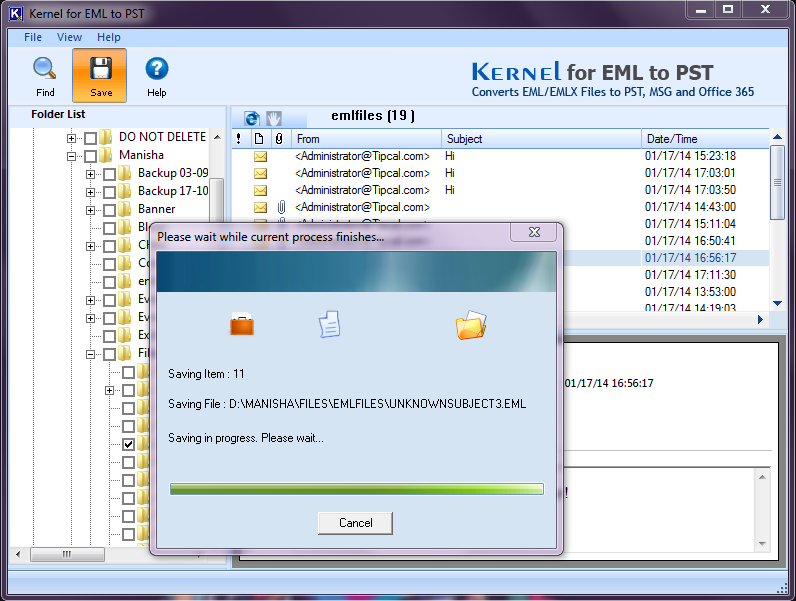Check the Banner folder checkbox
This screenshot has width=796, height=601.
pyautogui.click(x=109, y=210)
